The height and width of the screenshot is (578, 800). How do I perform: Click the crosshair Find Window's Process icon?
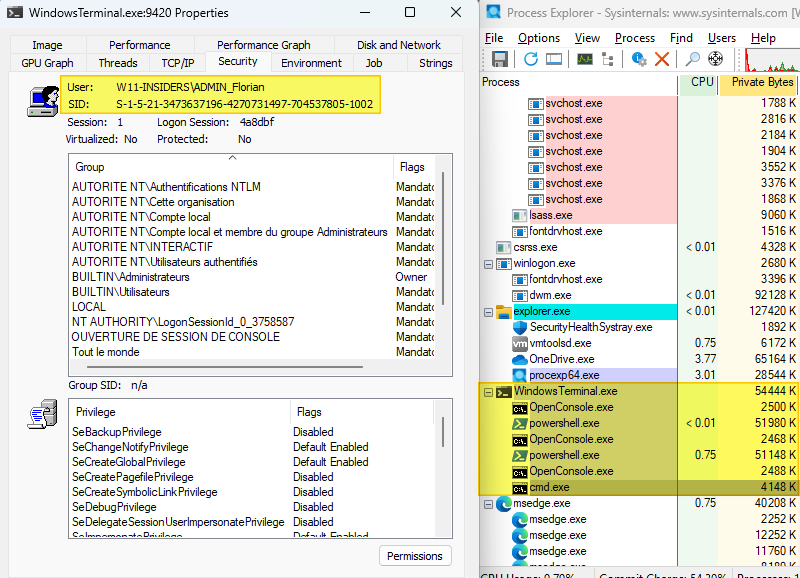715,60
